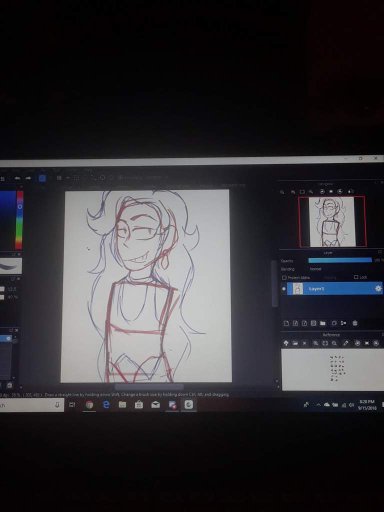Select the highlighted blue toolbar button

[42, 178]
